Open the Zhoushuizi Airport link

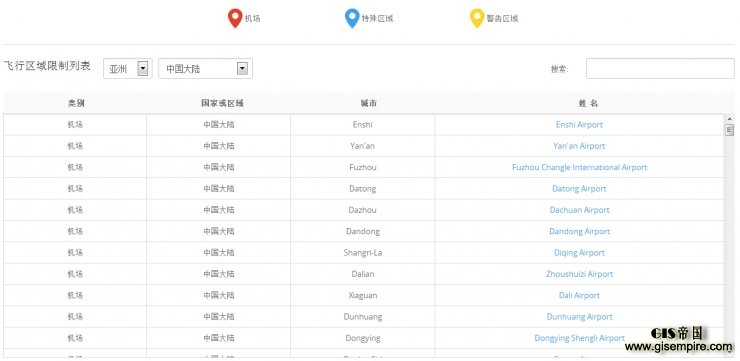579,274
